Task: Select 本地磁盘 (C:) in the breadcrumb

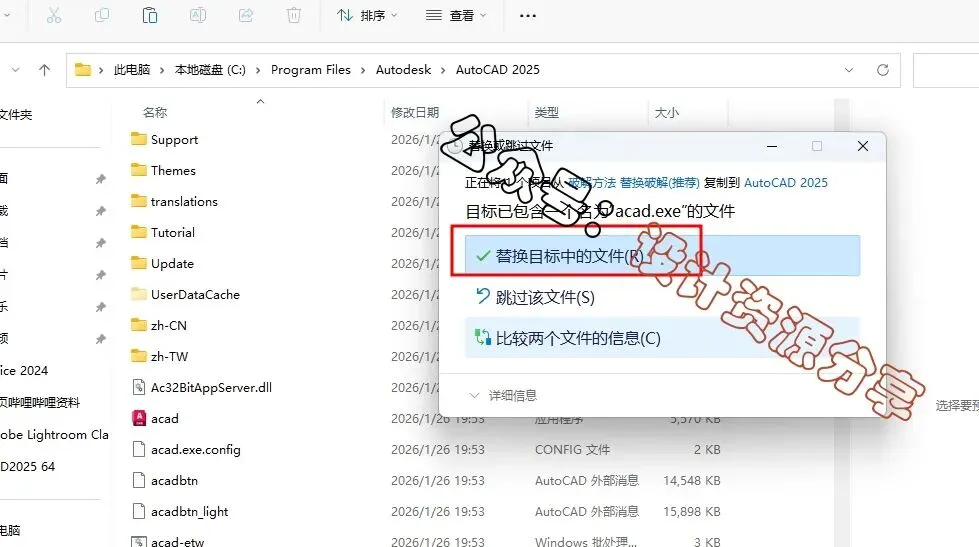Action: [210, 69]
